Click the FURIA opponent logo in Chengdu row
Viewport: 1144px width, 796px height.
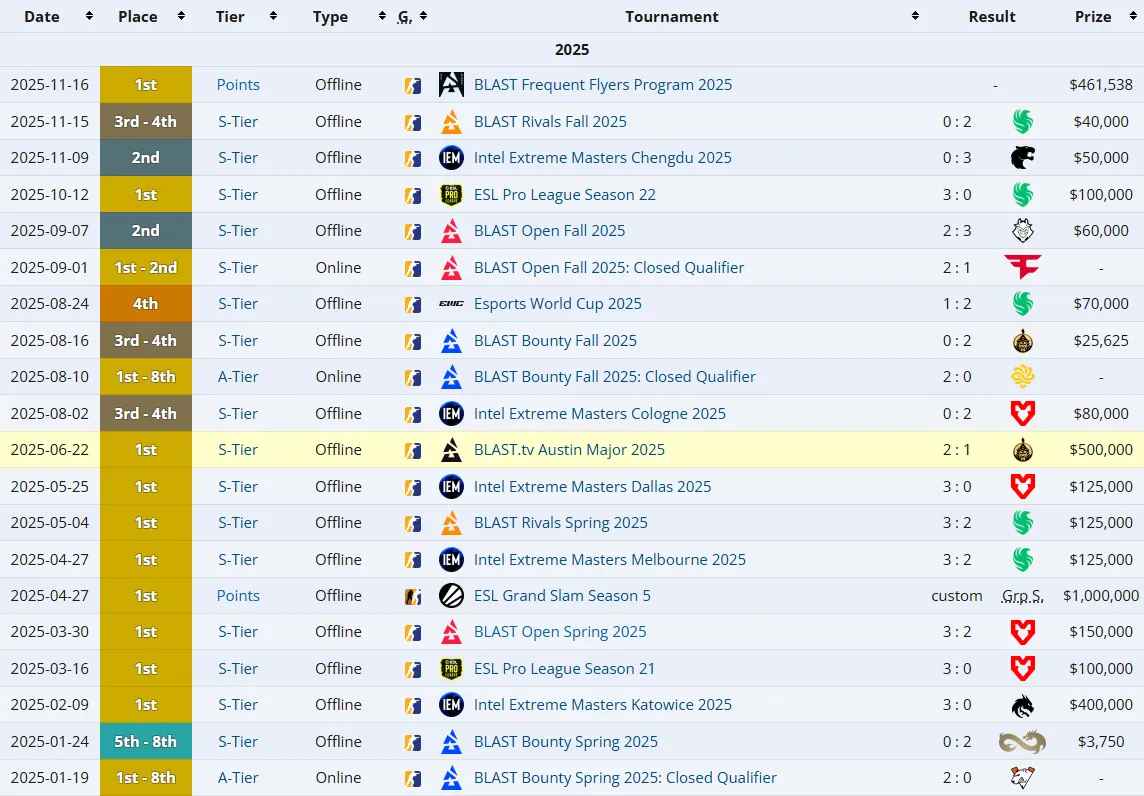click(1023, 158)
